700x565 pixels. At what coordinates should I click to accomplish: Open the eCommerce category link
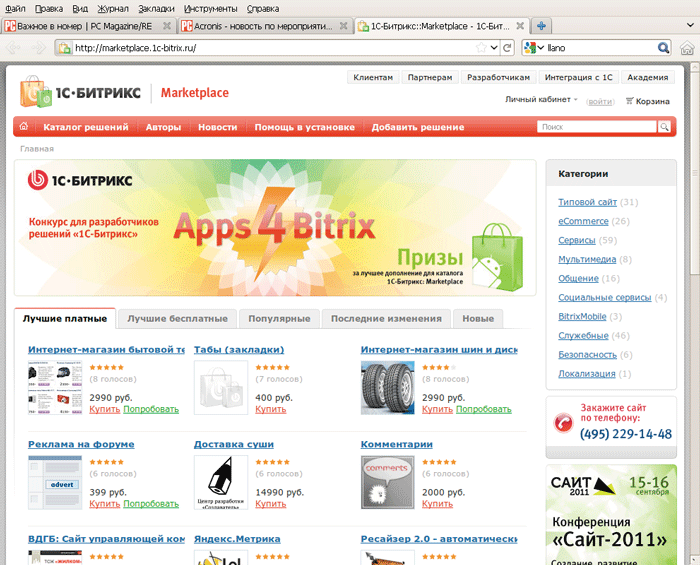pos(583,221)
